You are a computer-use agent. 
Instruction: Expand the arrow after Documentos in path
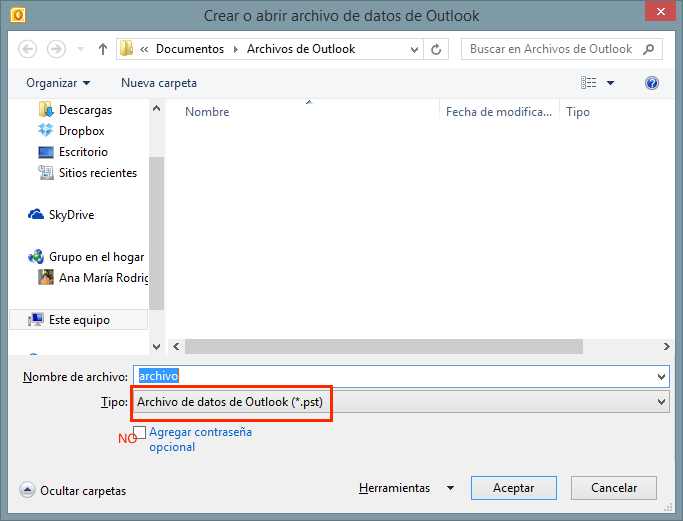tap(236, 49)
